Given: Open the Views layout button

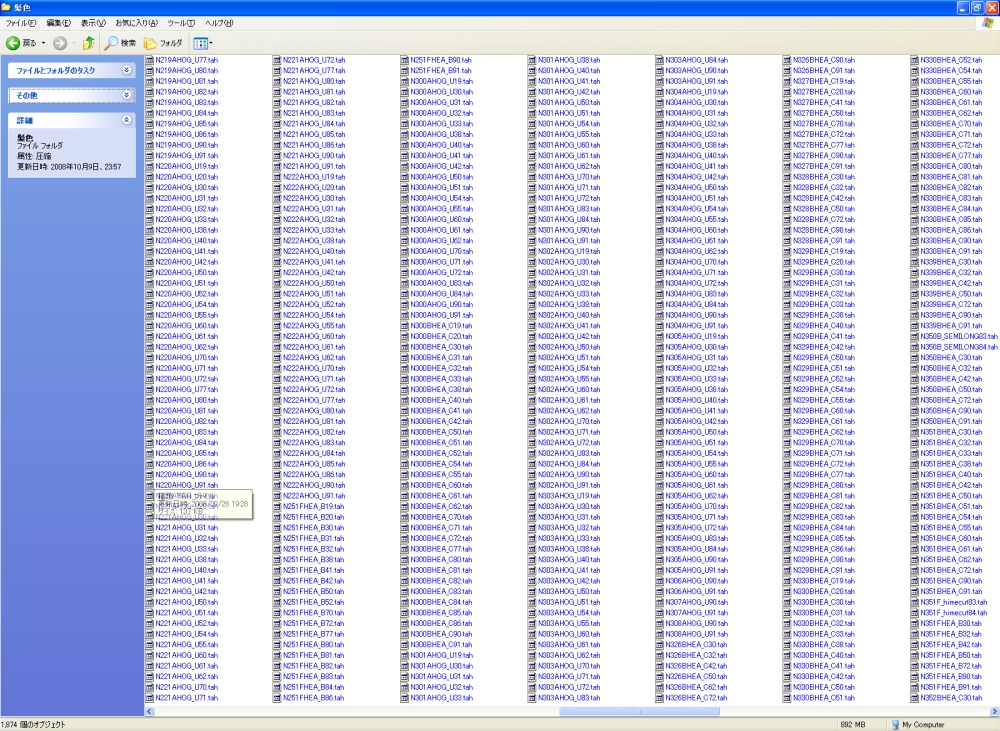Looking at the screenshot, I should 200,43.
